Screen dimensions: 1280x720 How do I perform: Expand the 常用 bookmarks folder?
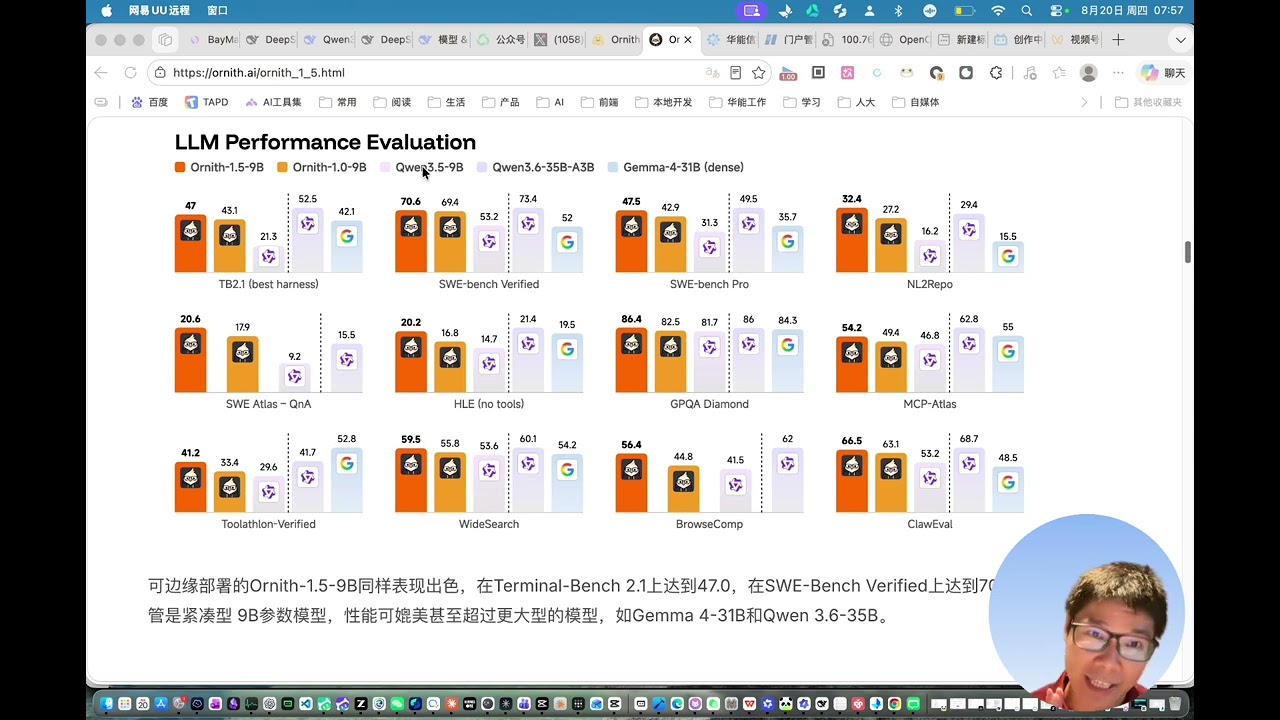point(338,102)
